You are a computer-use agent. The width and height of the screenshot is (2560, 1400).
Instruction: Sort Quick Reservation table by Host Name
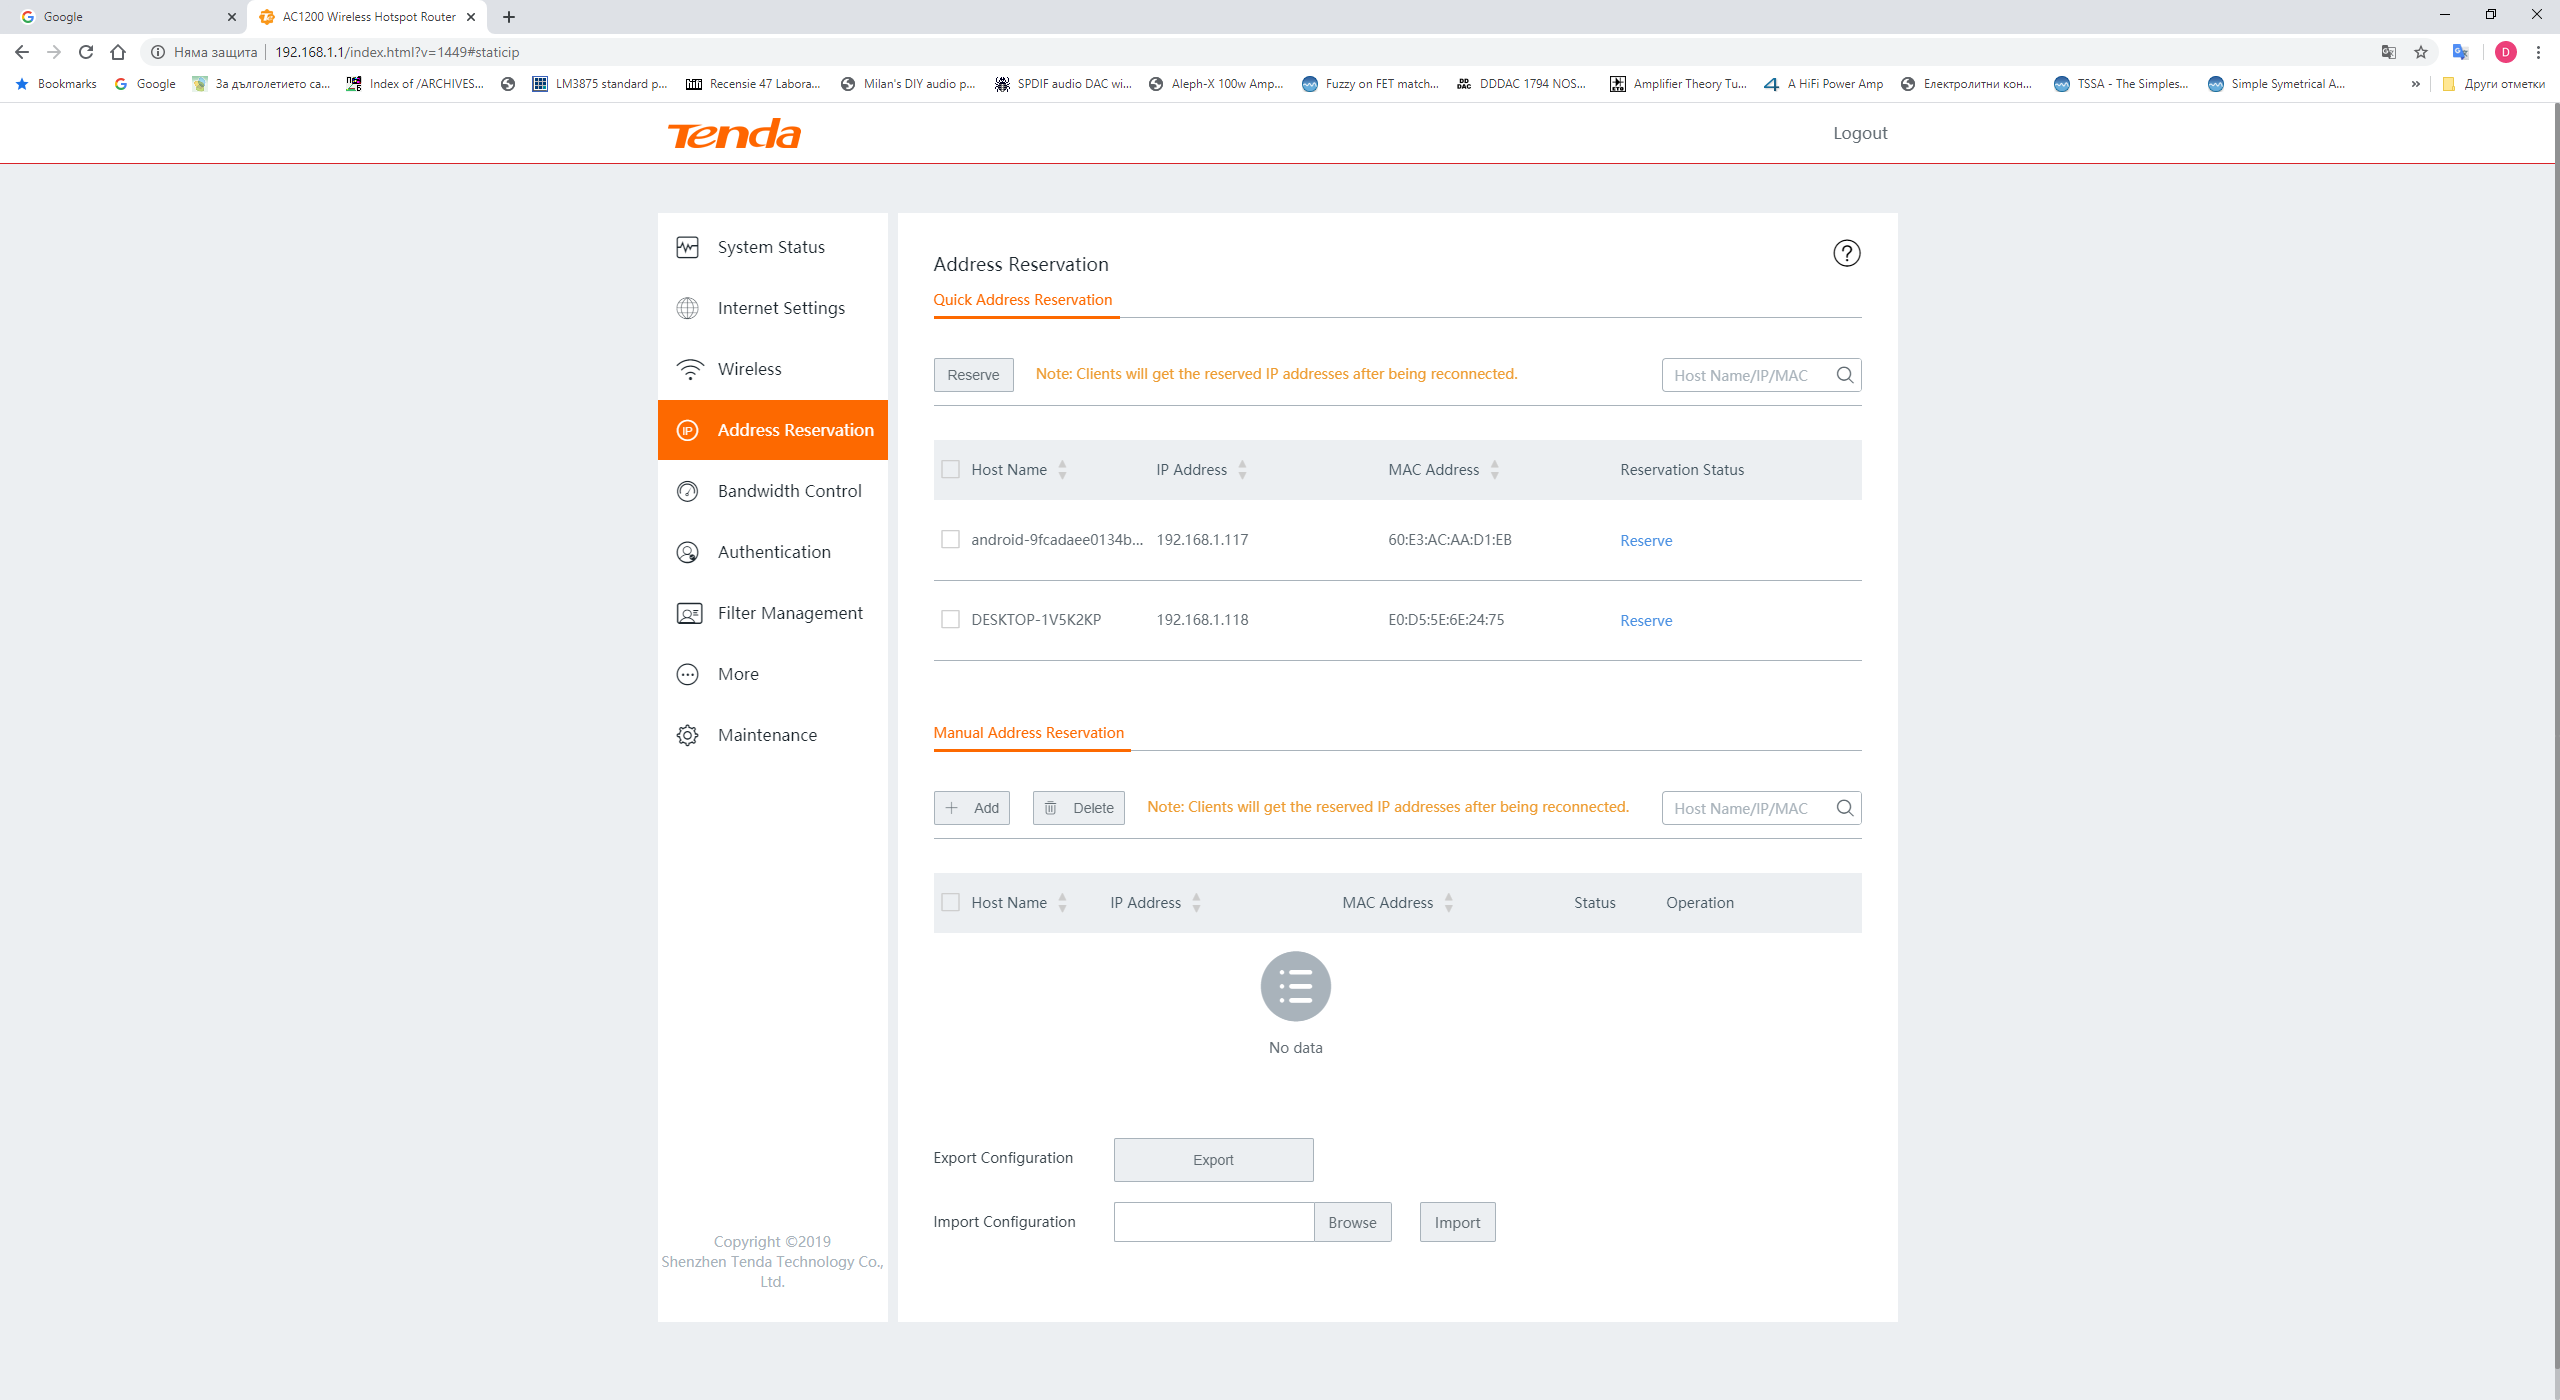click(x=1062, y=470)
